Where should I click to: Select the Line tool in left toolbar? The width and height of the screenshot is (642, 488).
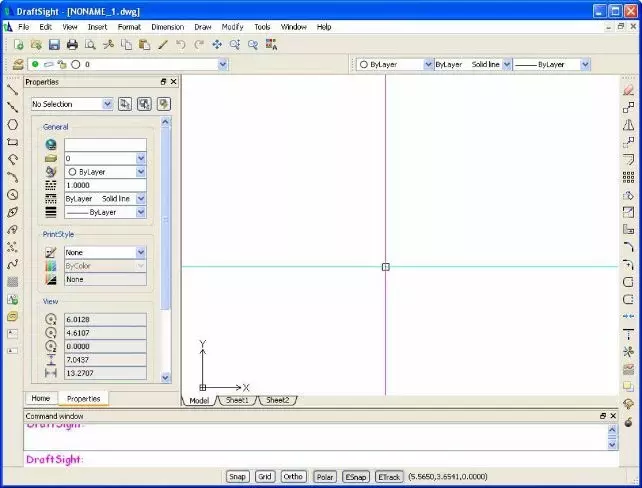(12, 90)
